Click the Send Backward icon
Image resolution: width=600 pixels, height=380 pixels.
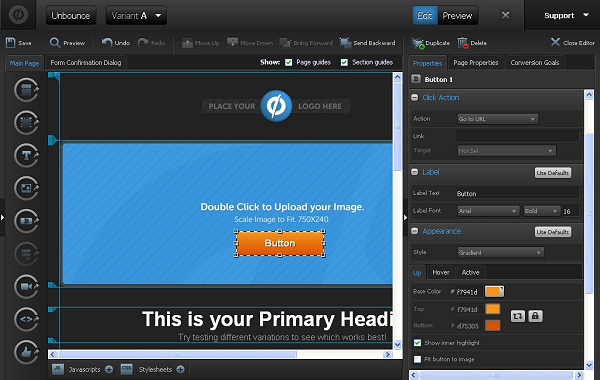pyautogui.click(x=345, y=42)
